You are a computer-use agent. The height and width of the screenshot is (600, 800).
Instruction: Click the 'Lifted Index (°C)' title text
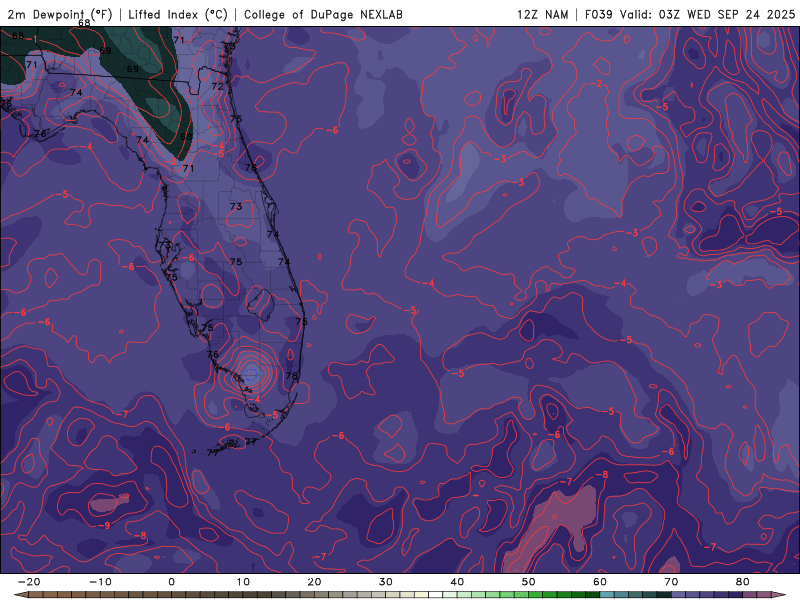[x=178, y=14]
